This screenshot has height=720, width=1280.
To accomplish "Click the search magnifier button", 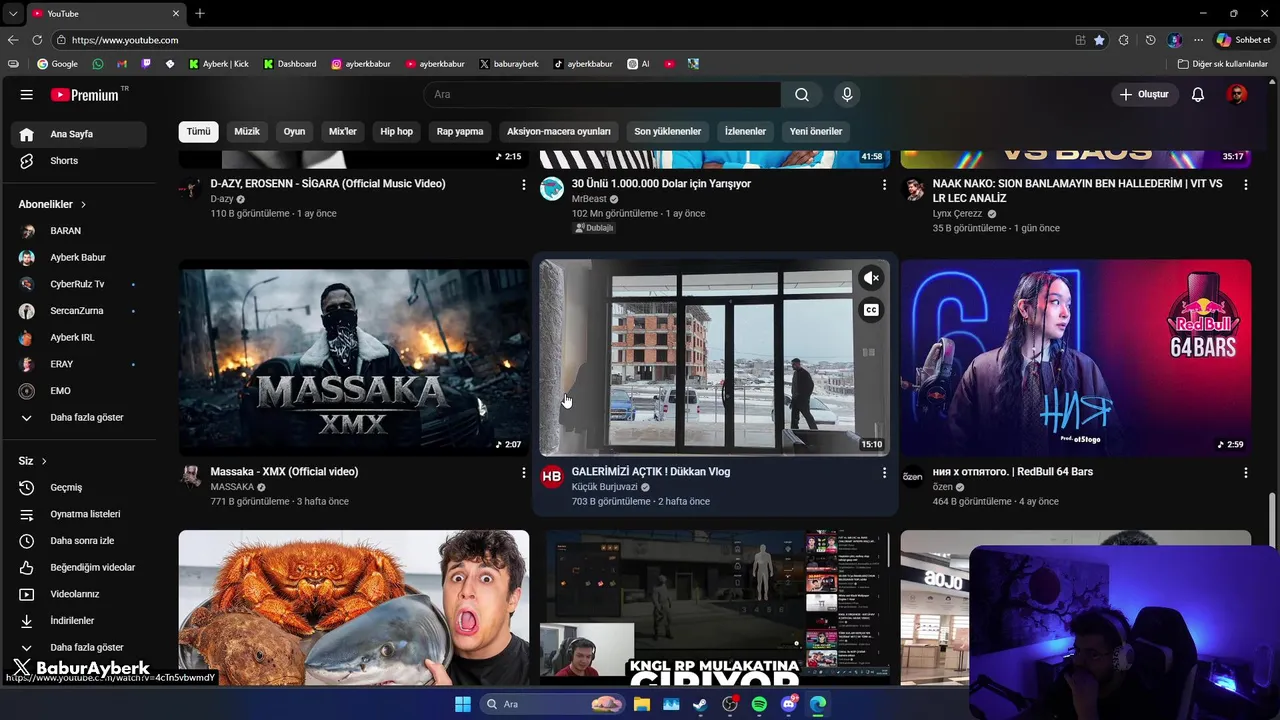I will click(802, 95).
